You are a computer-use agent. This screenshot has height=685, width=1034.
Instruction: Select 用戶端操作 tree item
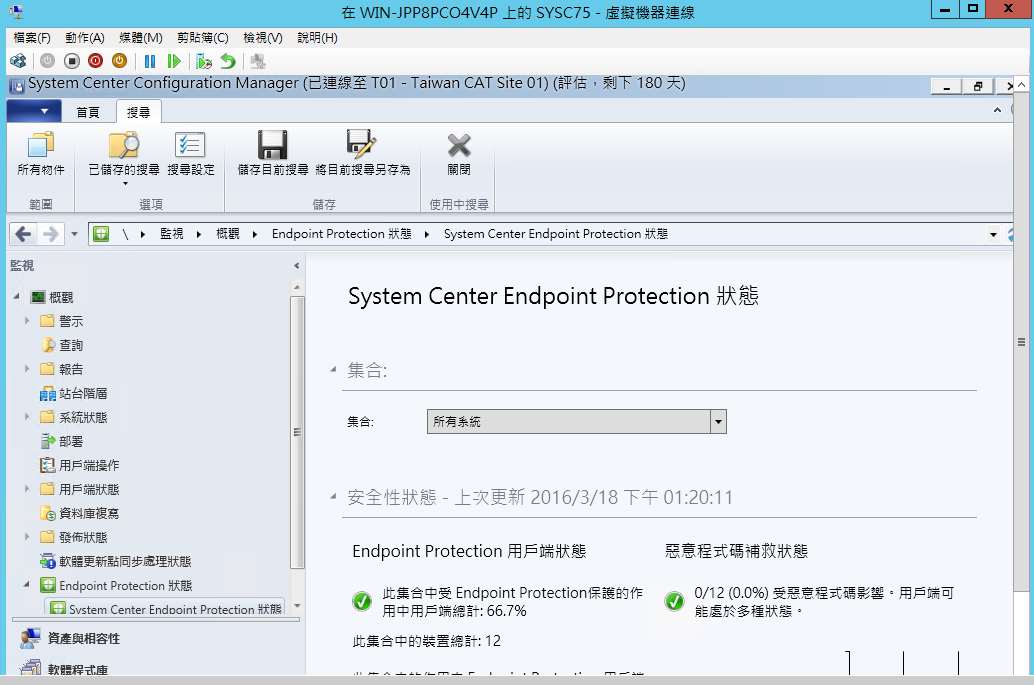(88, 465)
